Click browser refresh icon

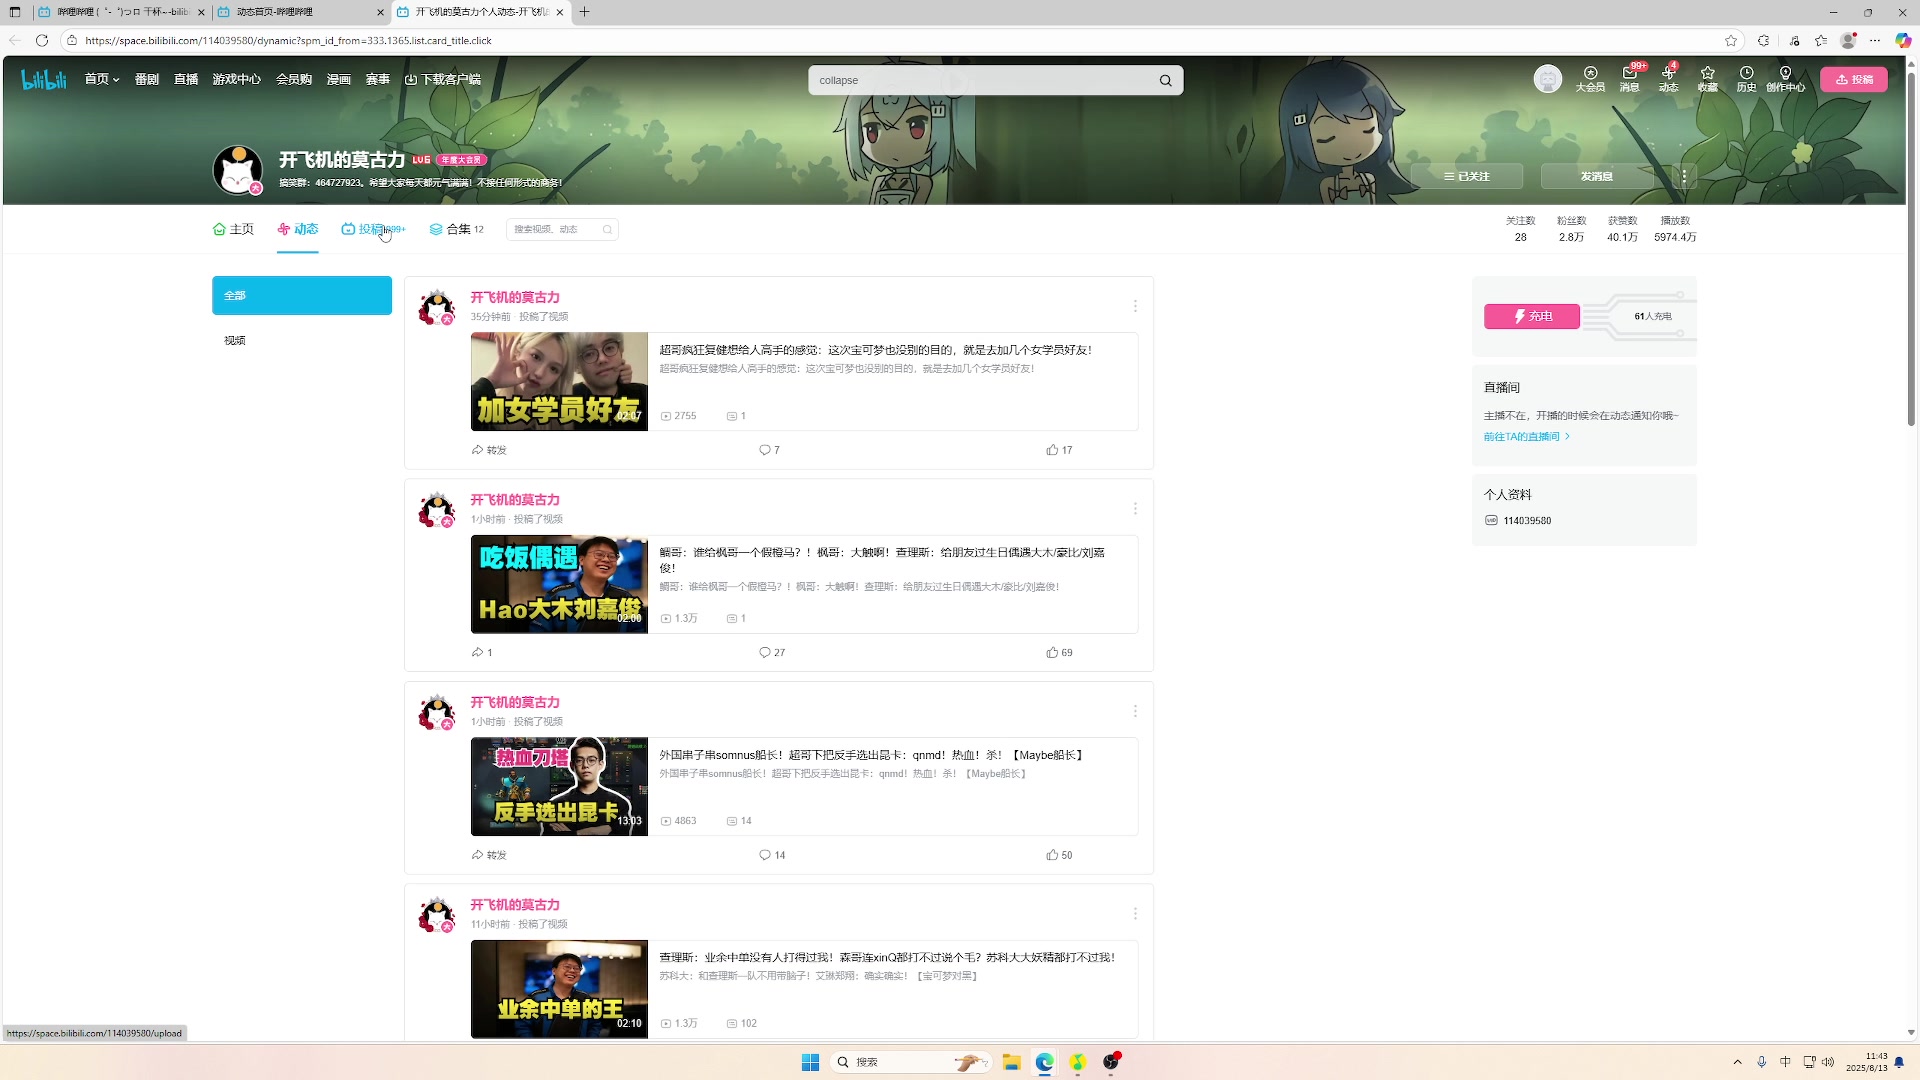coord(42,41)
